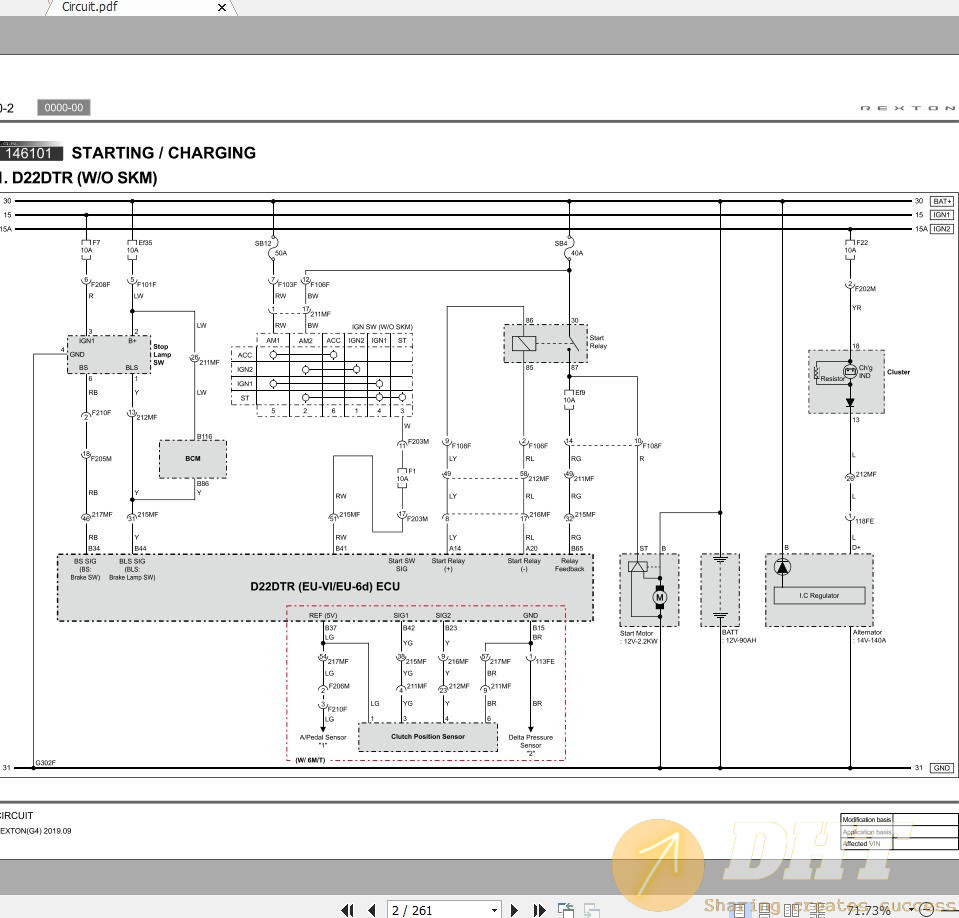Select continuous page view layout
Image resolution: width=959 pixels, height=918 pixels.
click(x=765, y=910)
